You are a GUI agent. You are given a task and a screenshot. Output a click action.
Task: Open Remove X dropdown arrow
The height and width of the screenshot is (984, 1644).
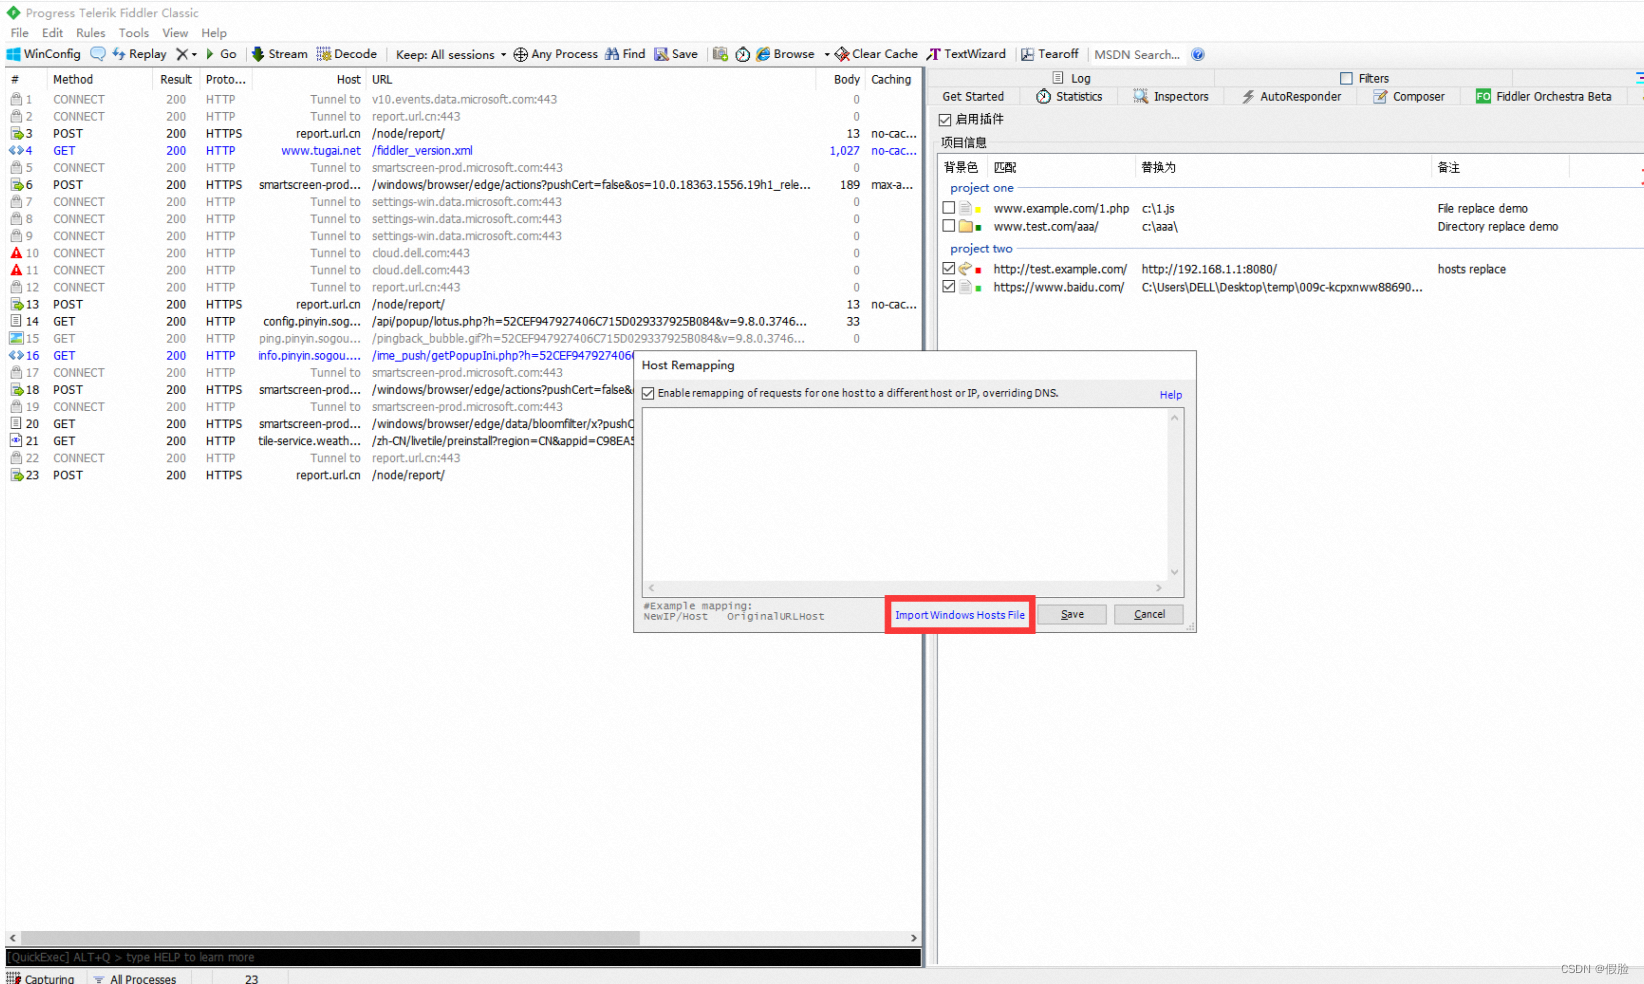tap(194, 55)
